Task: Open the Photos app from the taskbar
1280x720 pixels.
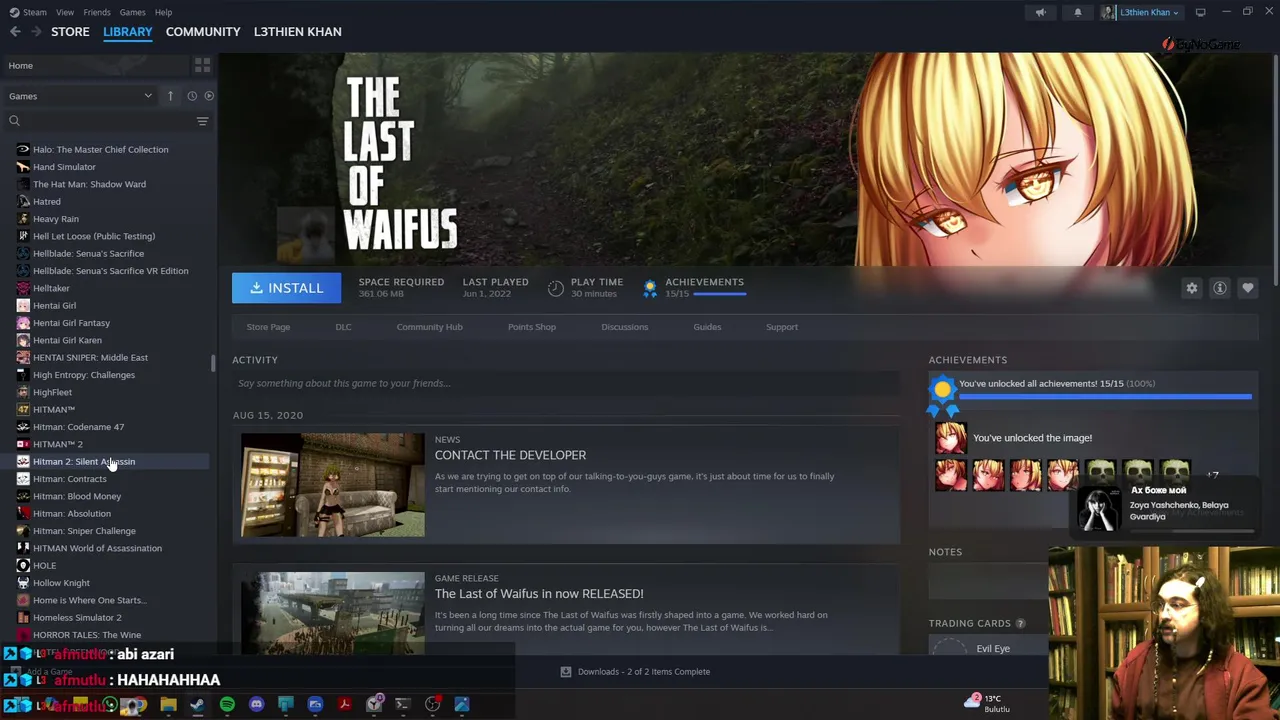Action: point(462,704)
